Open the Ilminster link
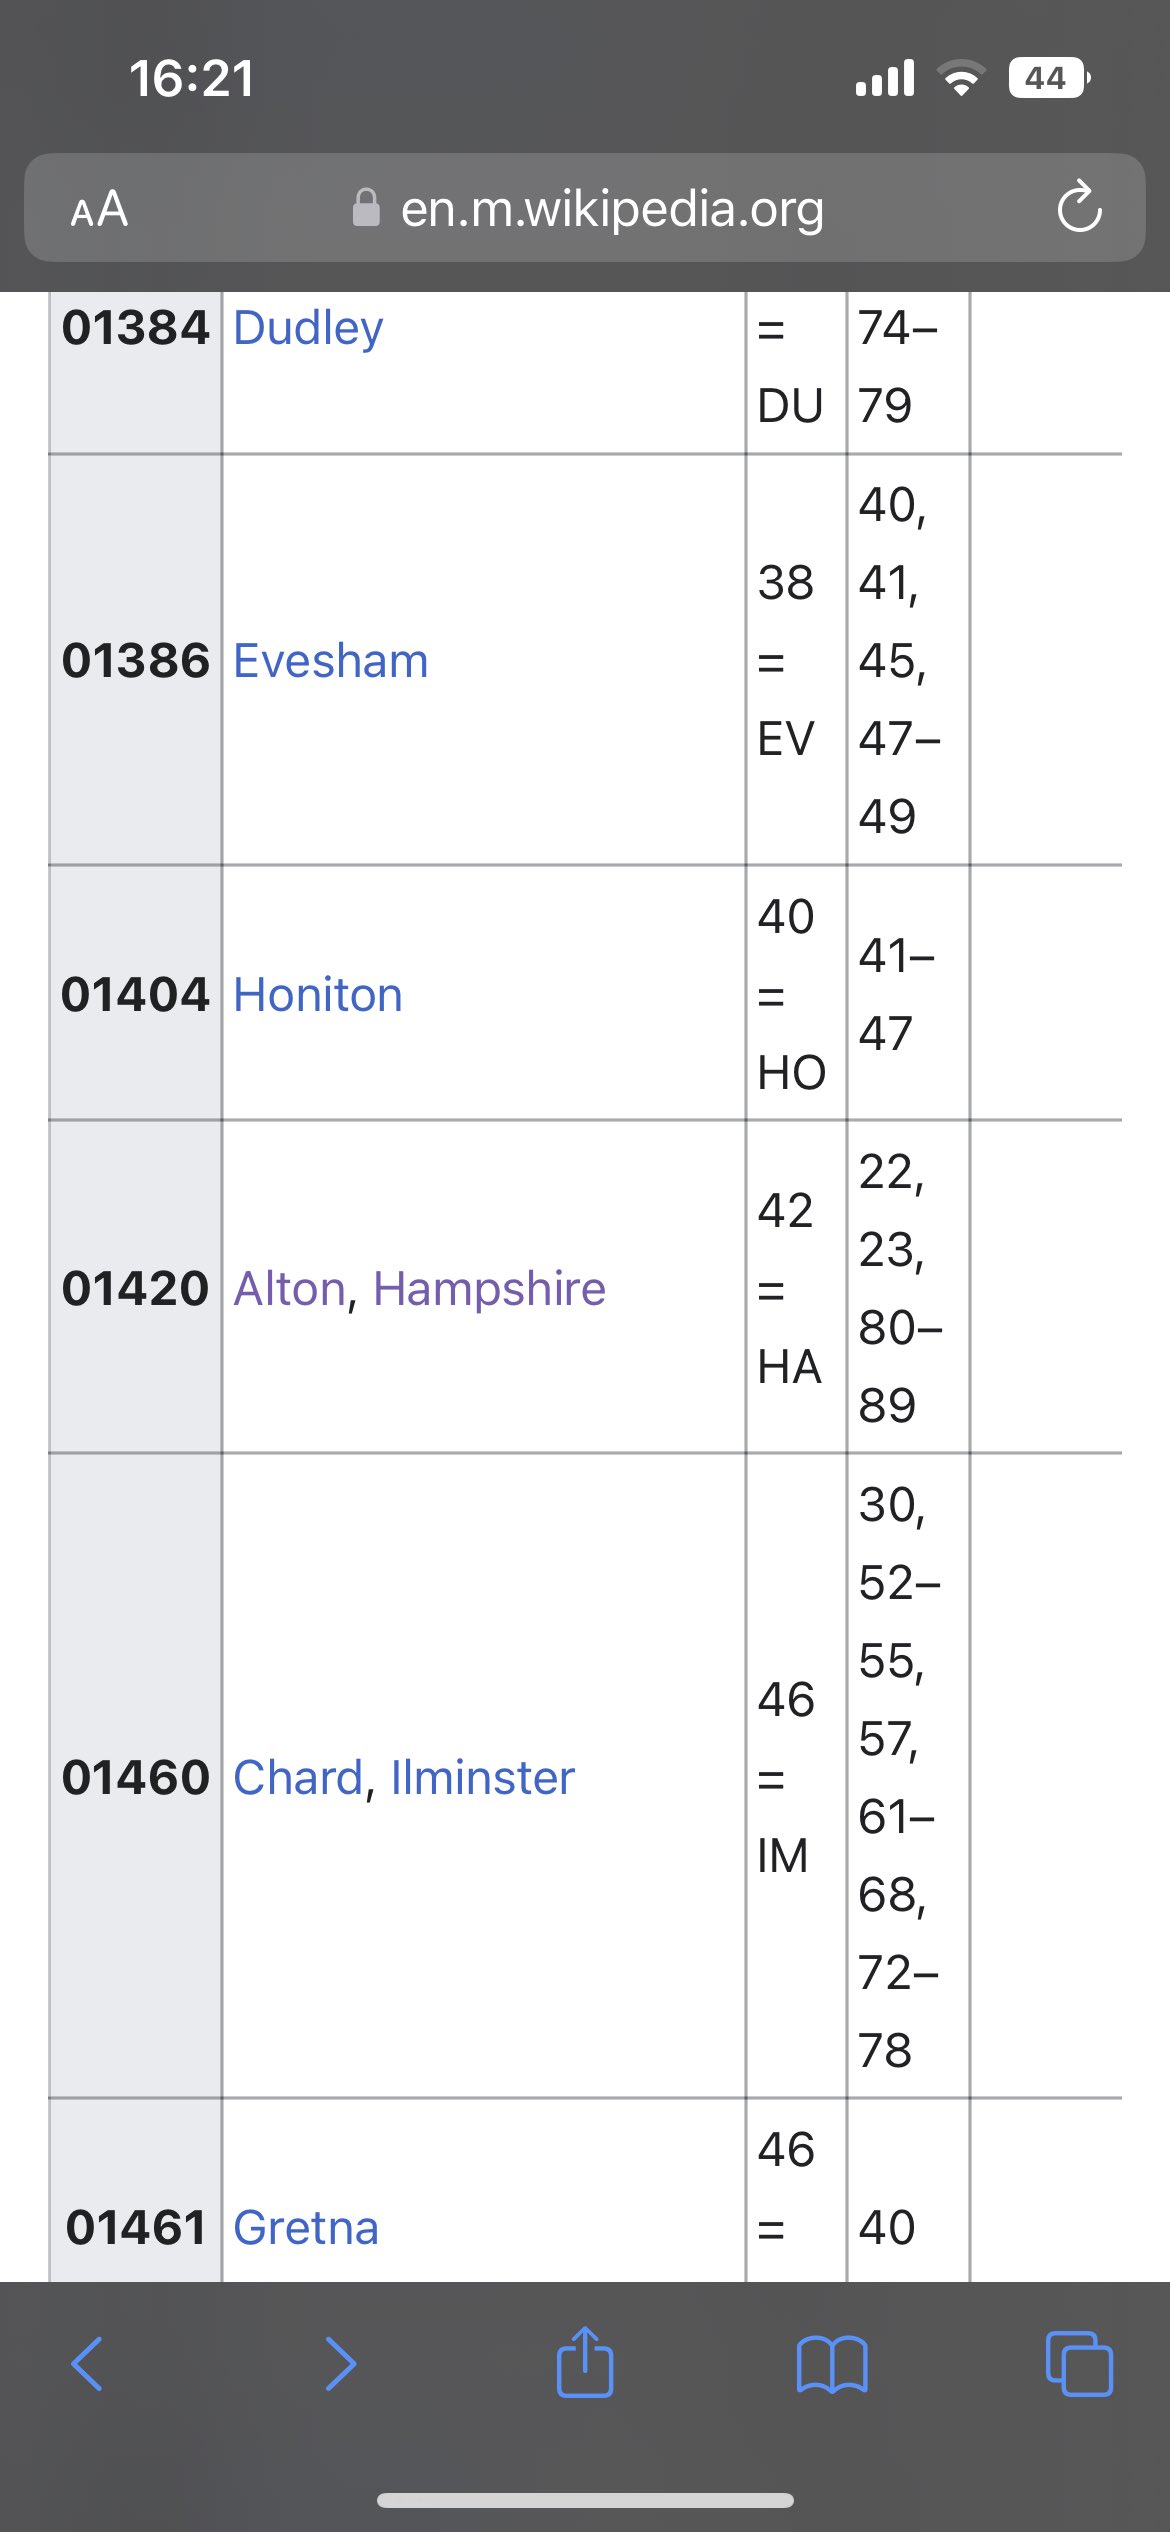Screen dimensions: 1170x2532 click(482, 1778)
